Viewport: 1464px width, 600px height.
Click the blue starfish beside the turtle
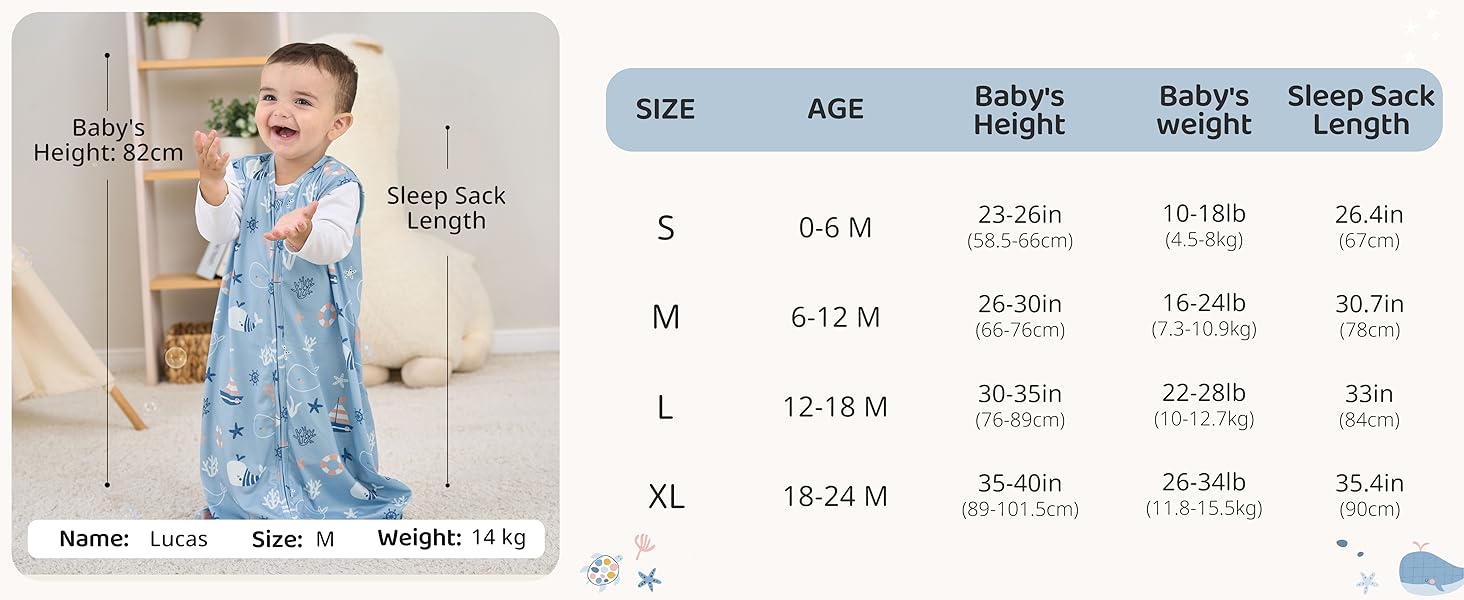point(649,579)
